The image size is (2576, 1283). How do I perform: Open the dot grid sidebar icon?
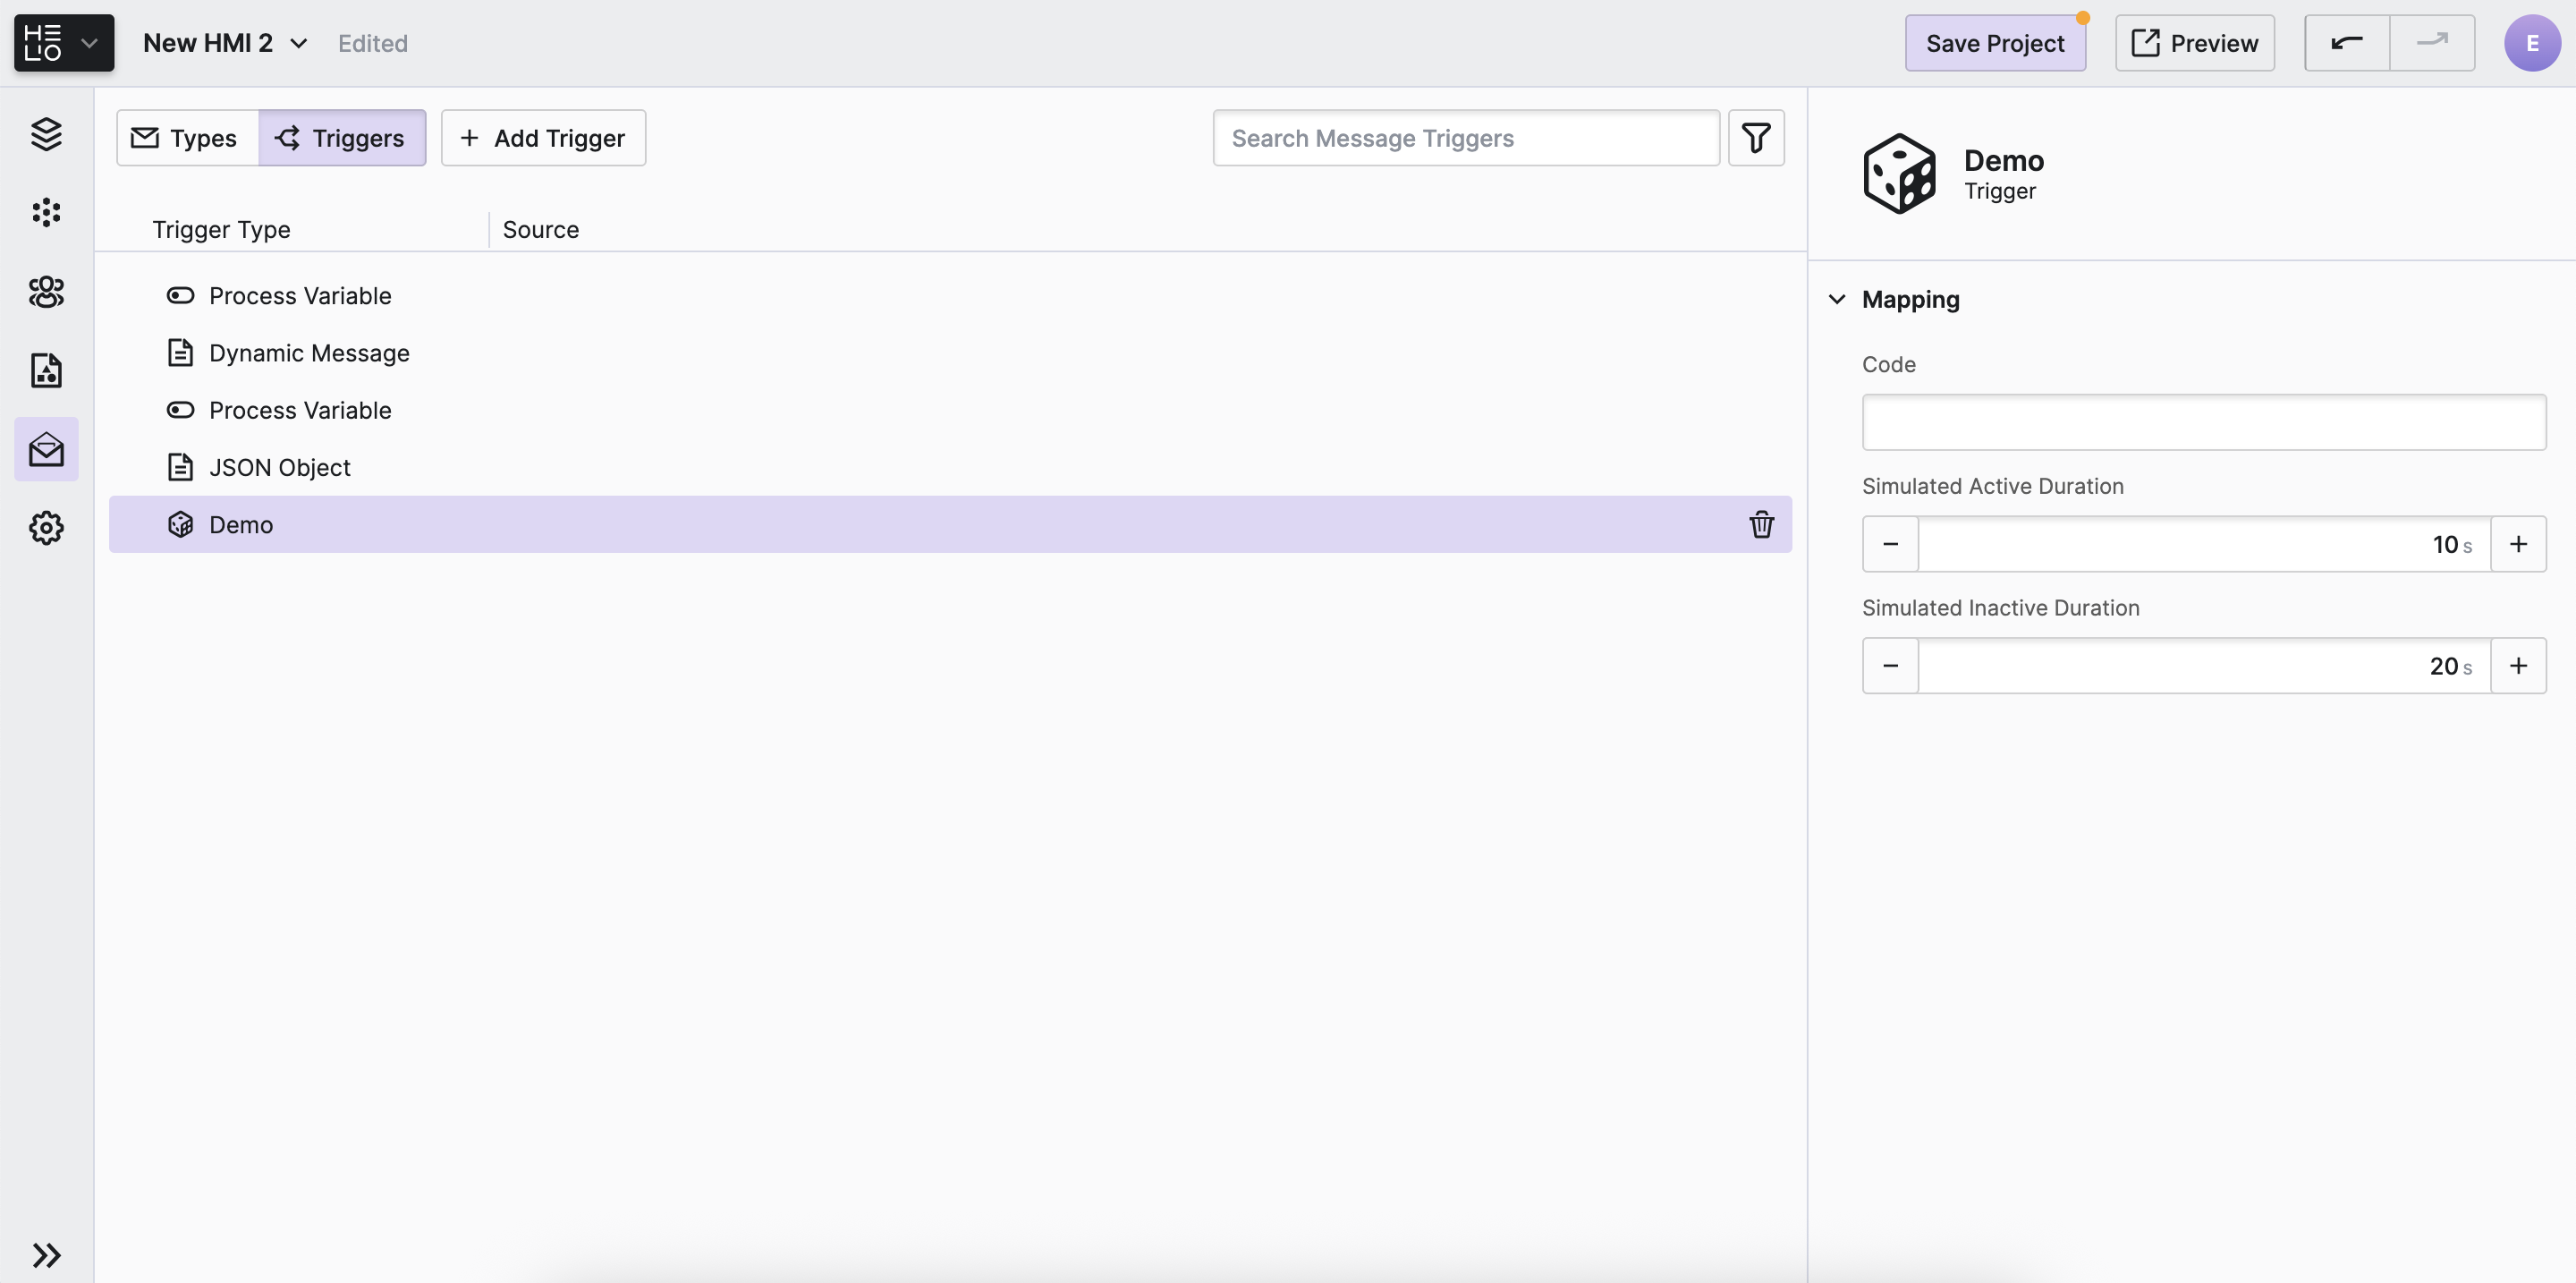(x=46, y=212)
